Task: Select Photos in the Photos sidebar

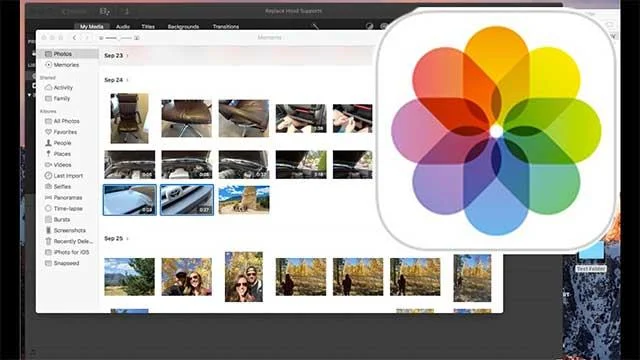Action: pos(67,54)
